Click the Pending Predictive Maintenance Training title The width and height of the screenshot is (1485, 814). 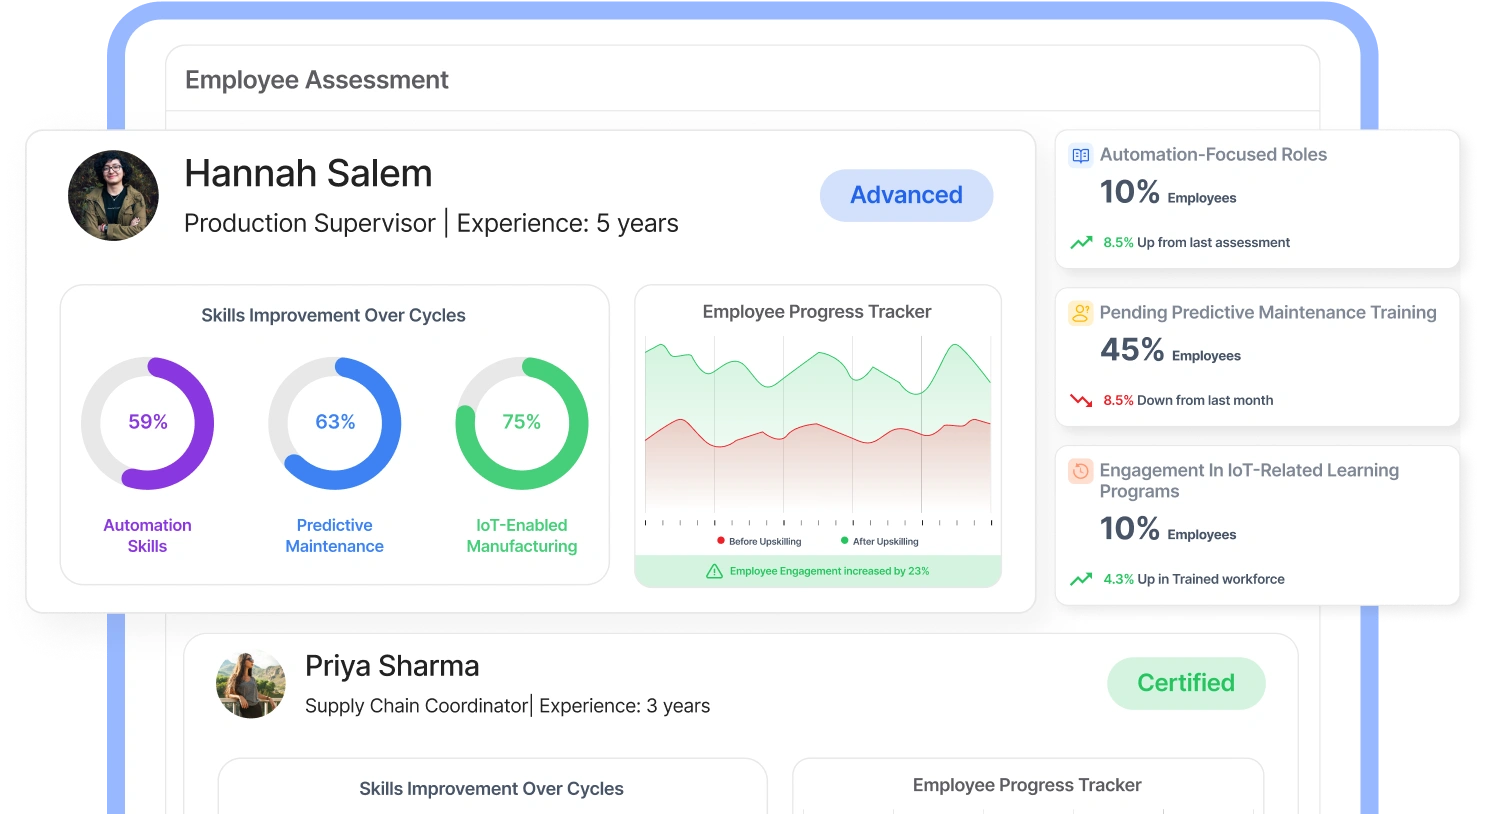[1268, 313]
